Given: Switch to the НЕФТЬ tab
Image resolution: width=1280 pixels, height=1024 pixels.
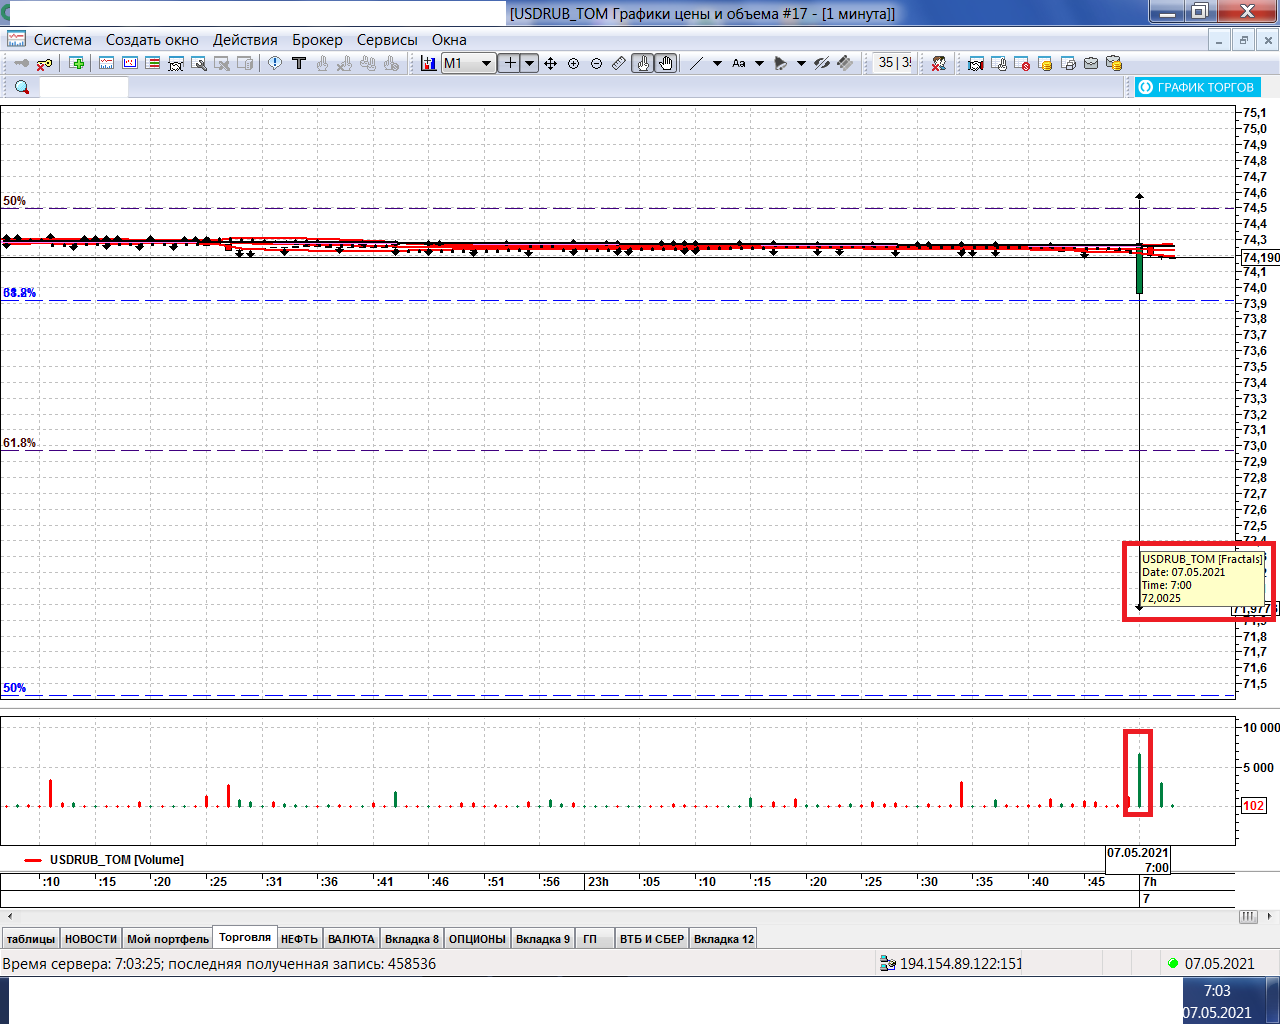Looking at the screenshot, I should [x=299, y=939].
